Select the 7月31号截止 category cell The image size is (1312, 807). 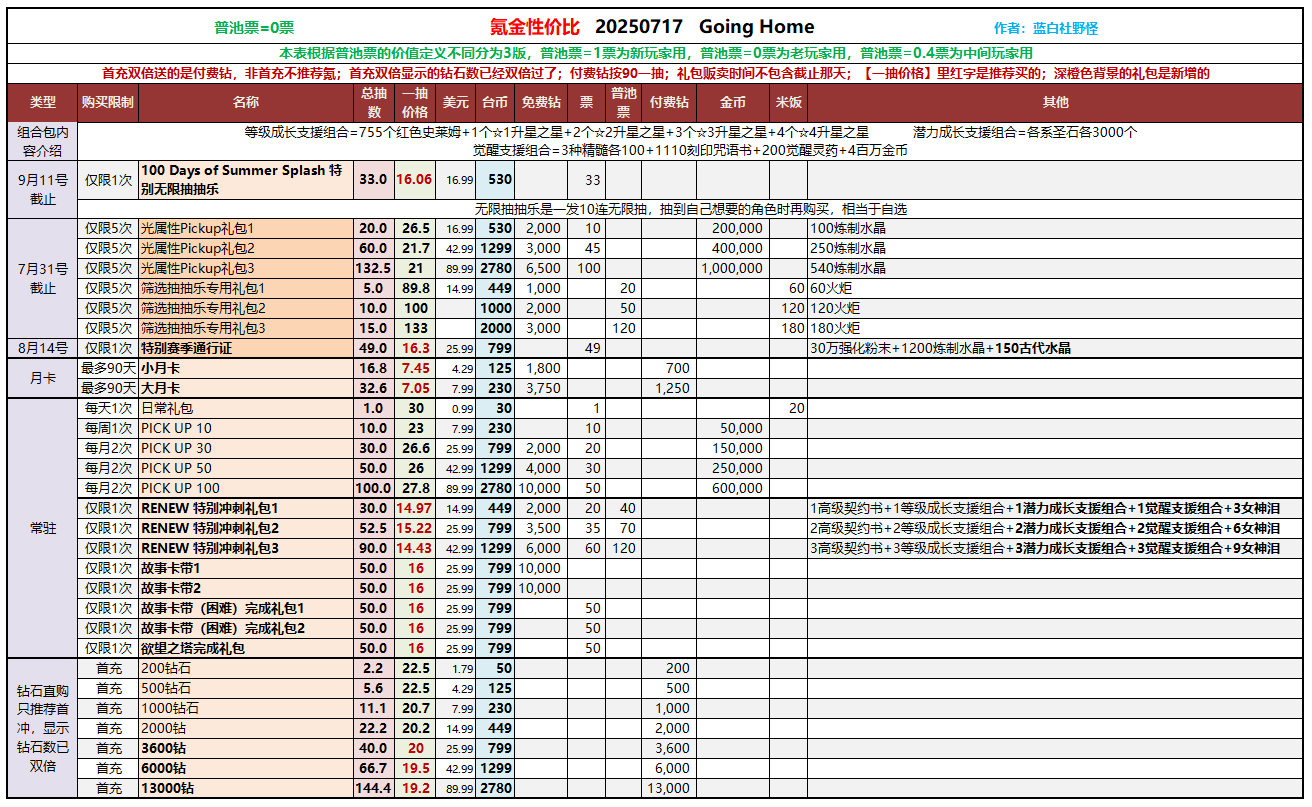[43, 278]
